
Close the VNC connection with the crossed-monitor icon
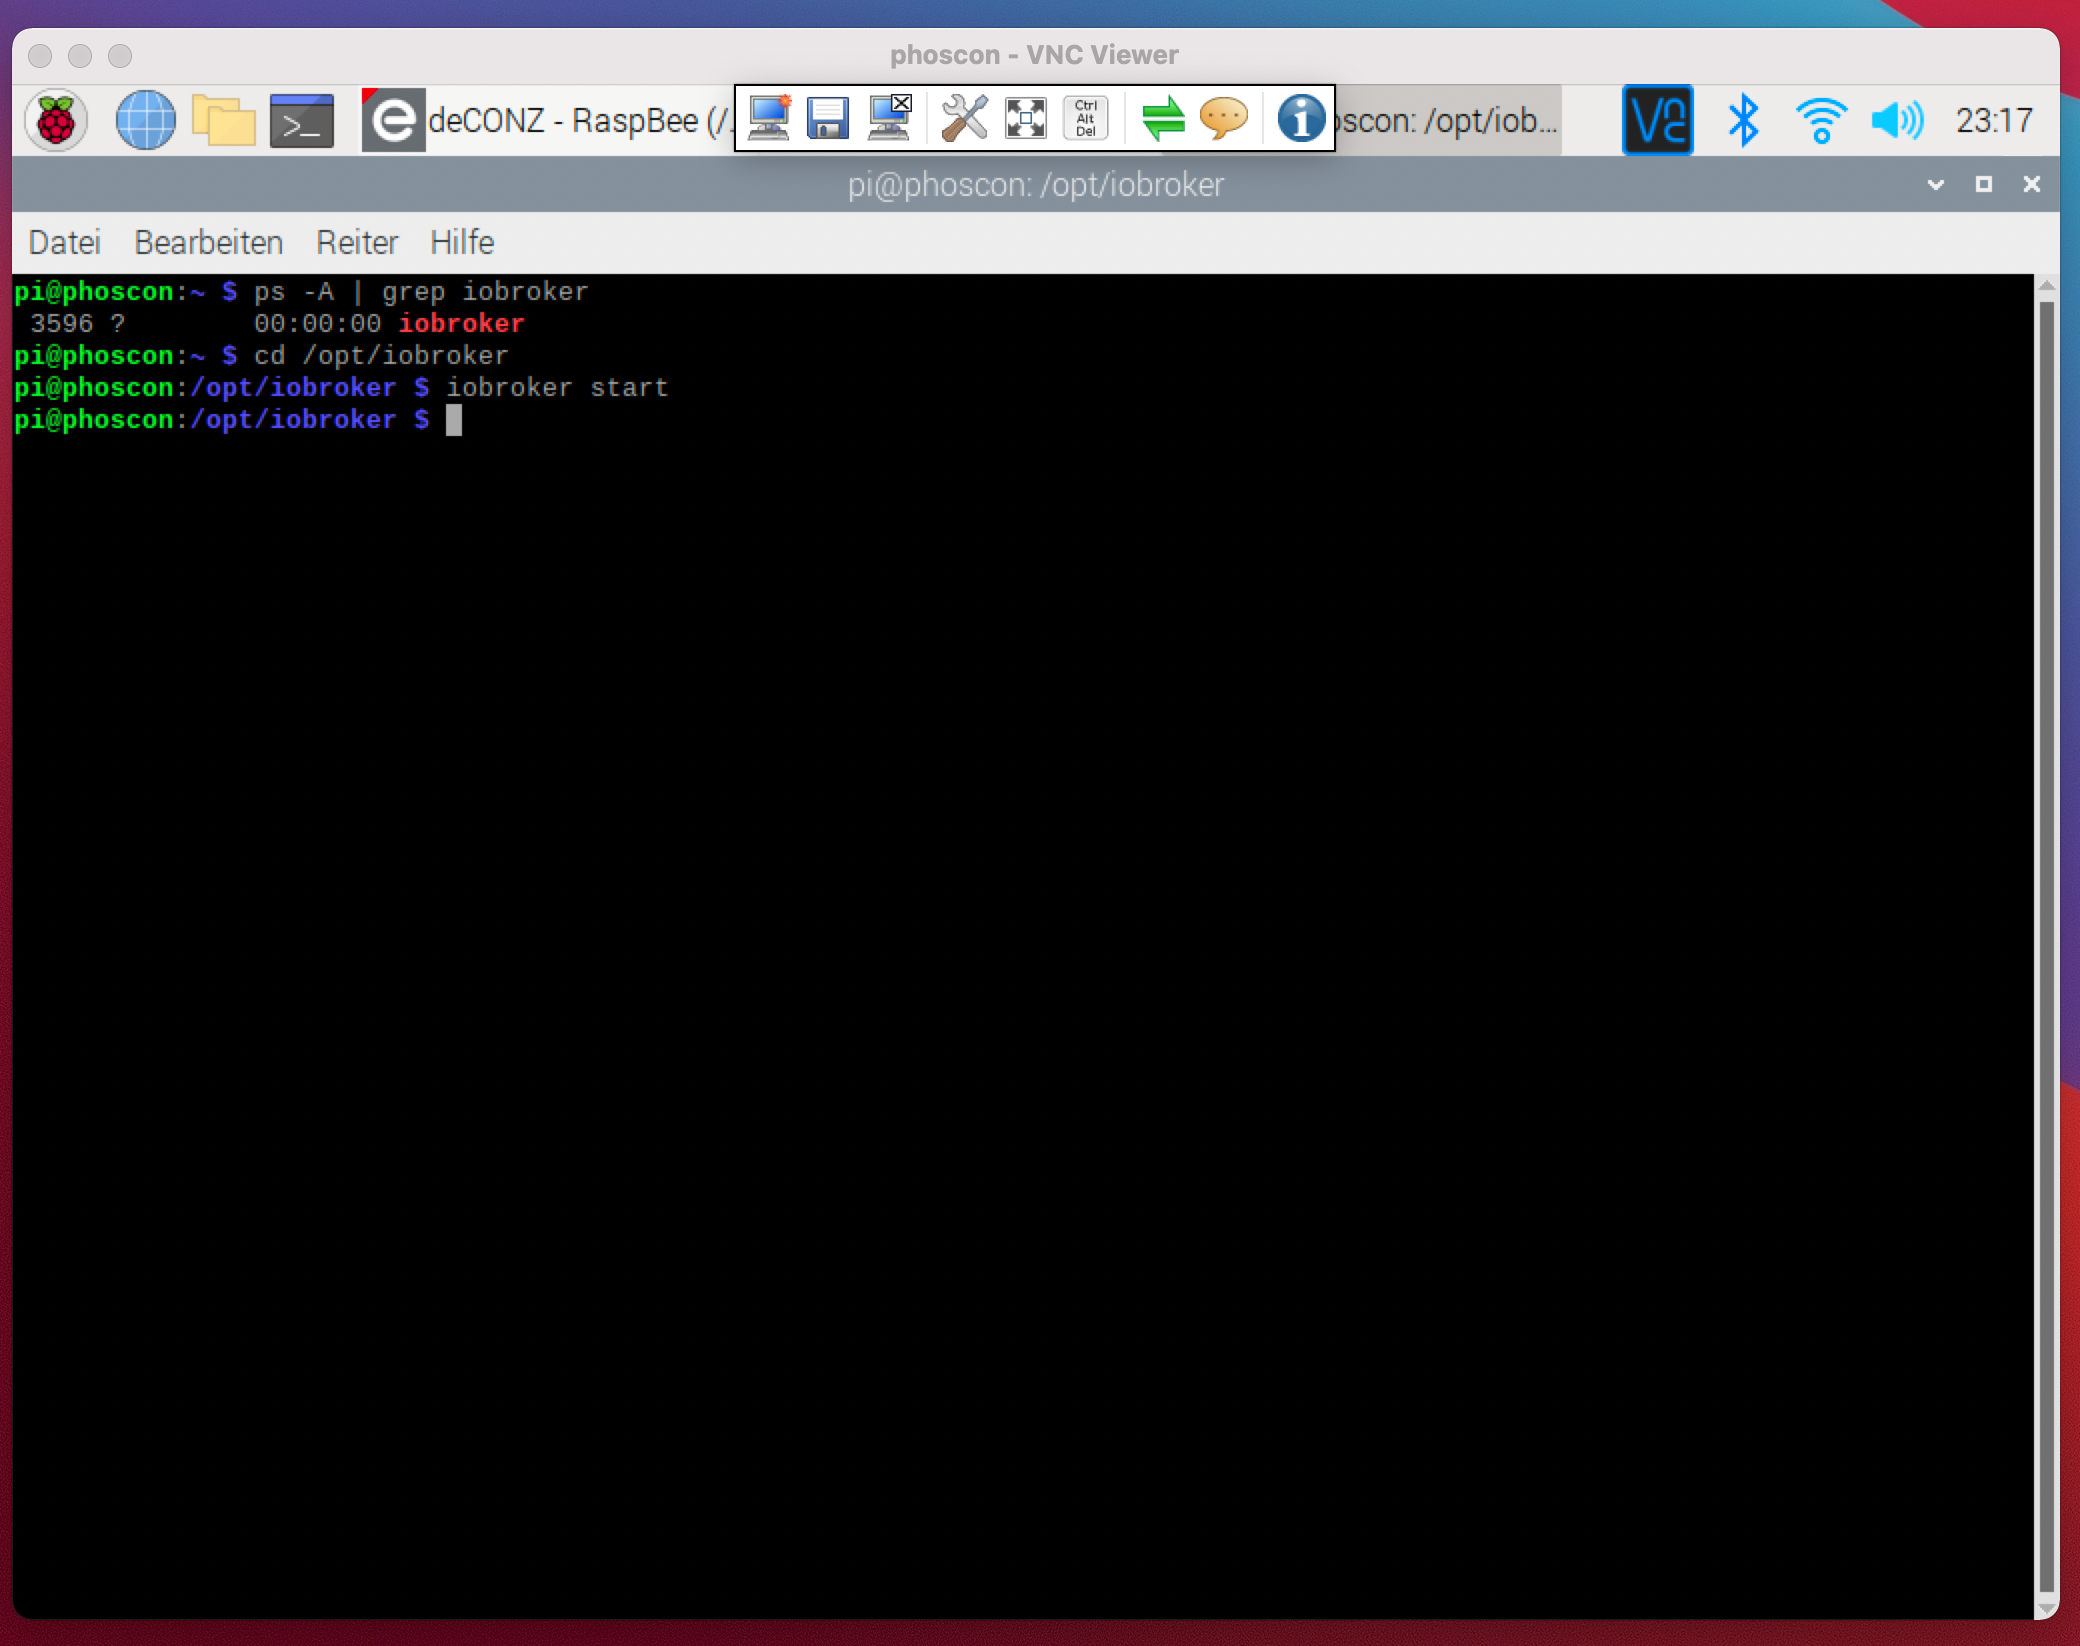click(x=888, y=119)
